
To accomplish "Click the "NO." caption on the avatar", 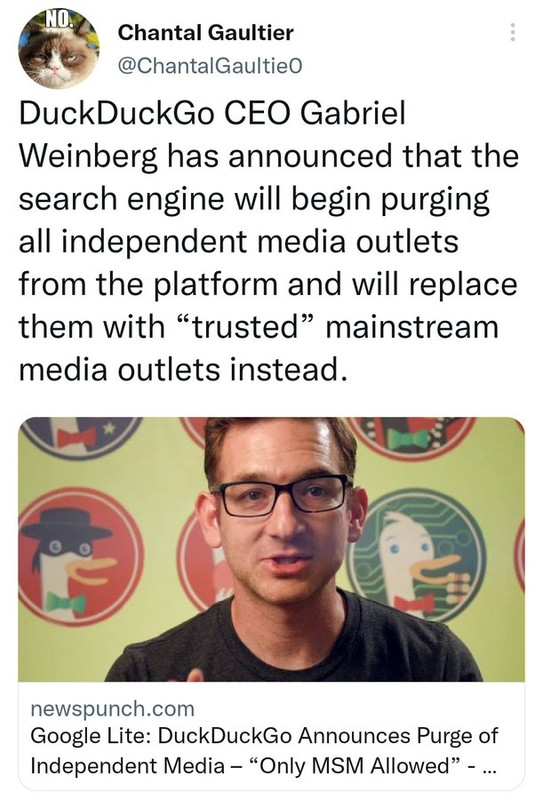I will tap(58, 19).
